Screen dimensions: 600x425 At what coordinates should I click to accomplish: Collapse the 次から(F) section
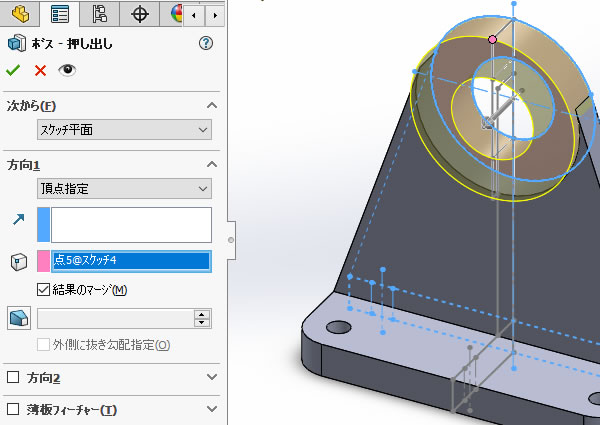pyautogui.click(x=212, y=106)
